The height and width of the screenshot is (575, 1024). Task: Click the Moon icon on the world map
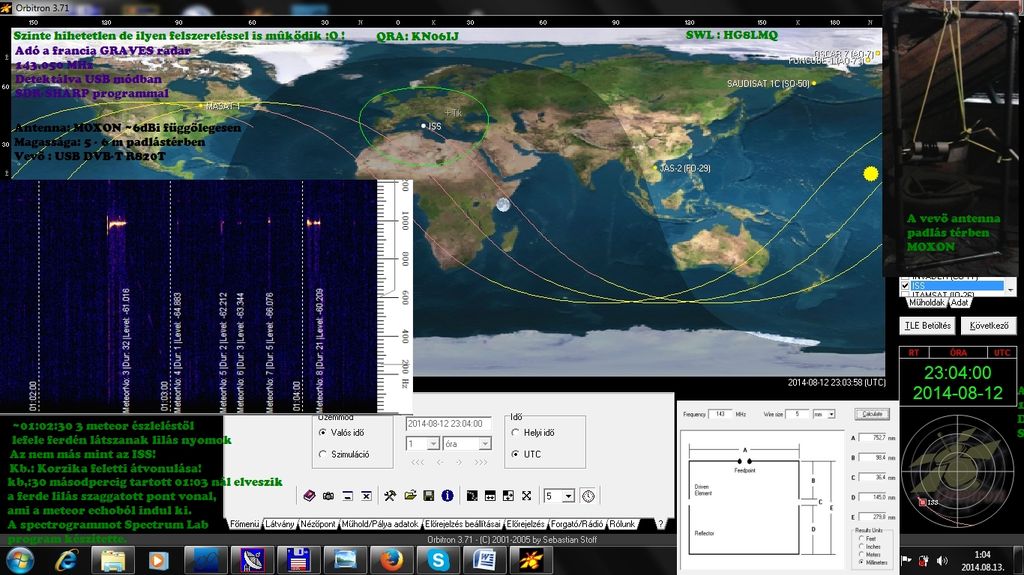click(503, 205)
